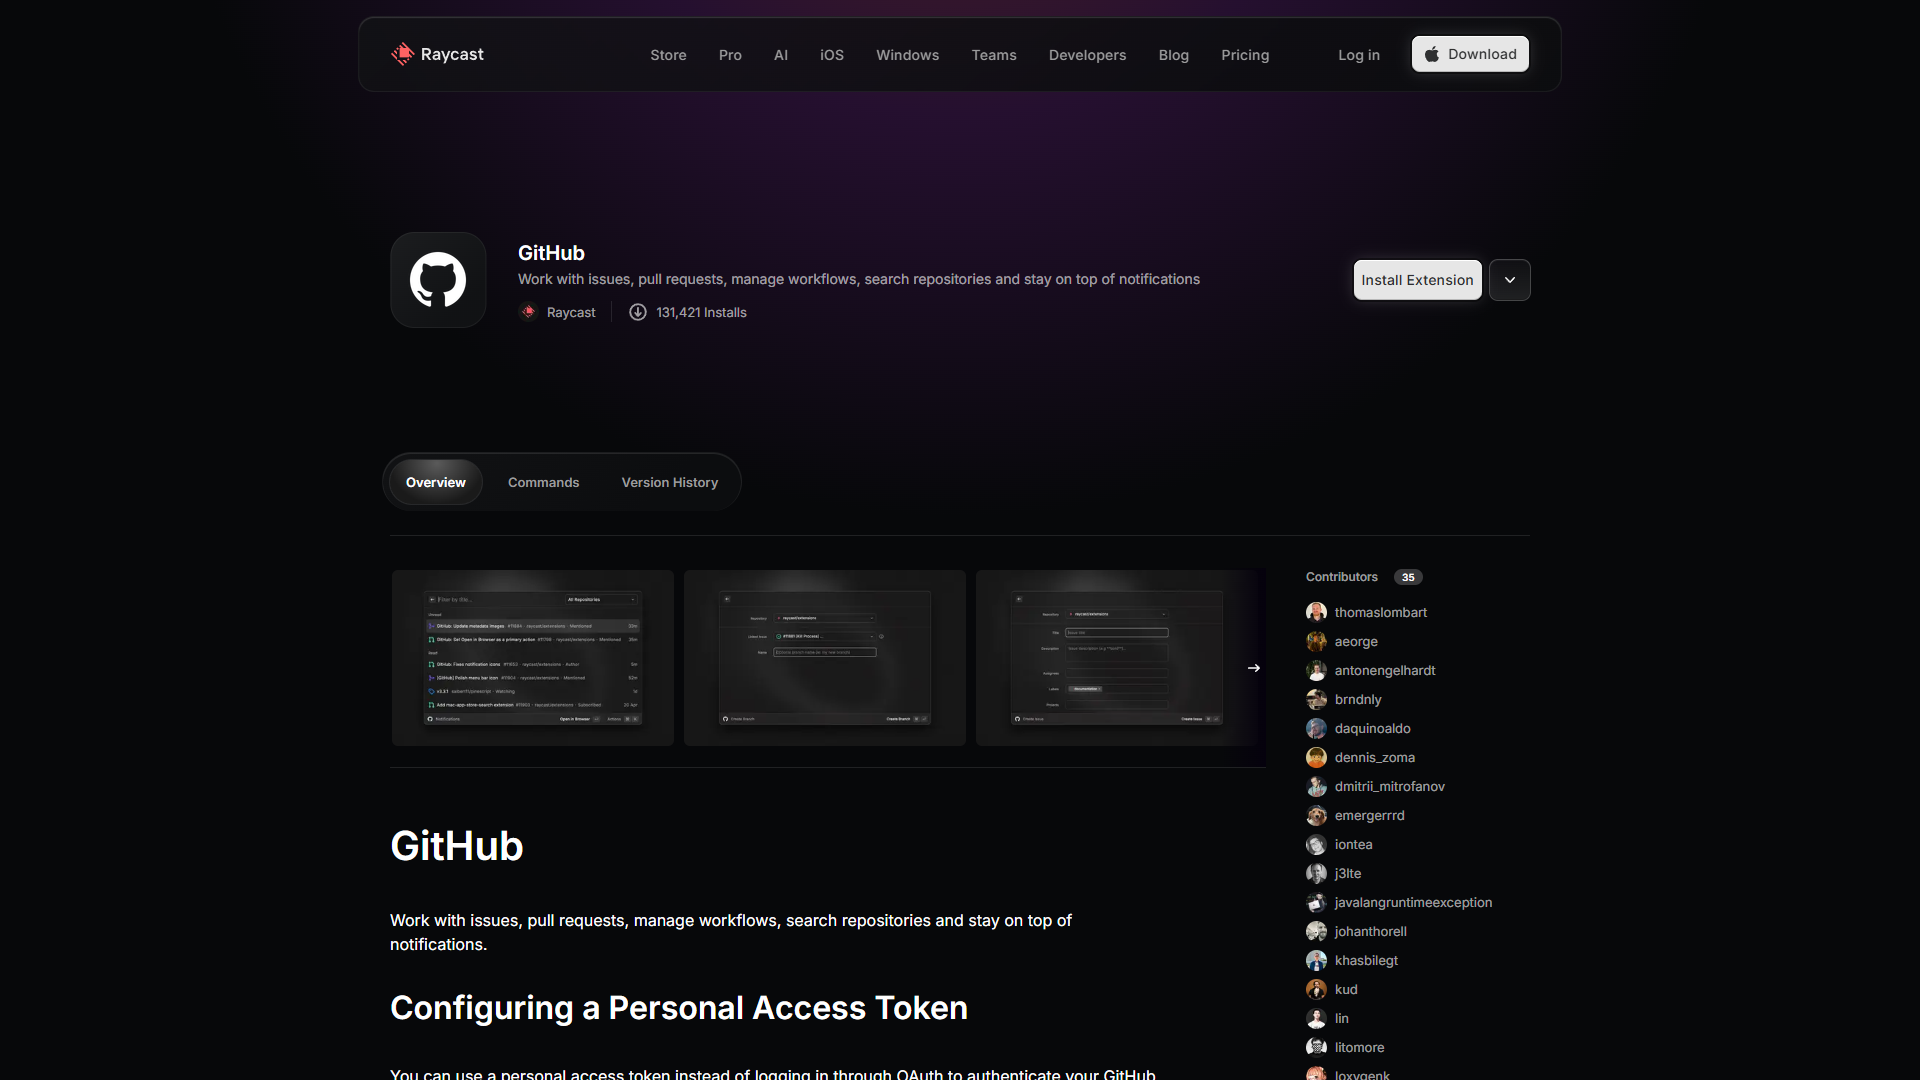Screen dimensions: 1920x1080
Task: Switch to the Version History tab
Action: coord(669,482)
